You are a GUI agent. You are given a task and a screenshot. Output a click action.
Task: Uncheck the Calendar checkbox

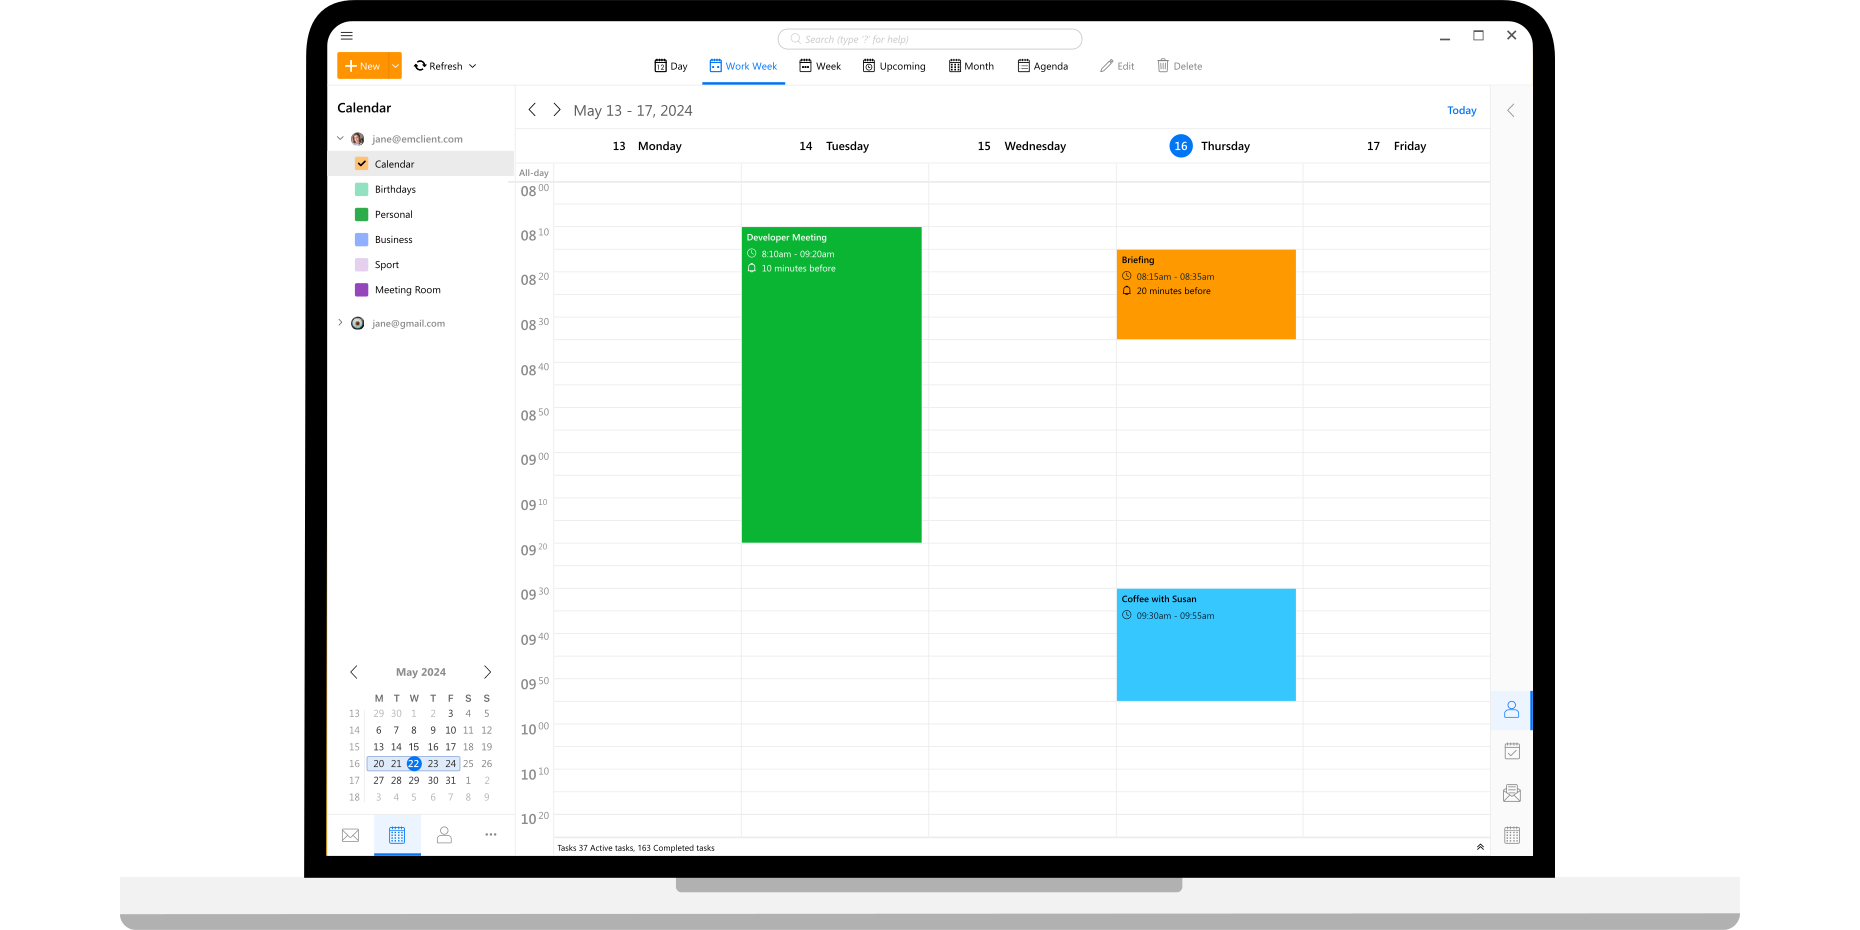[362, 164]
